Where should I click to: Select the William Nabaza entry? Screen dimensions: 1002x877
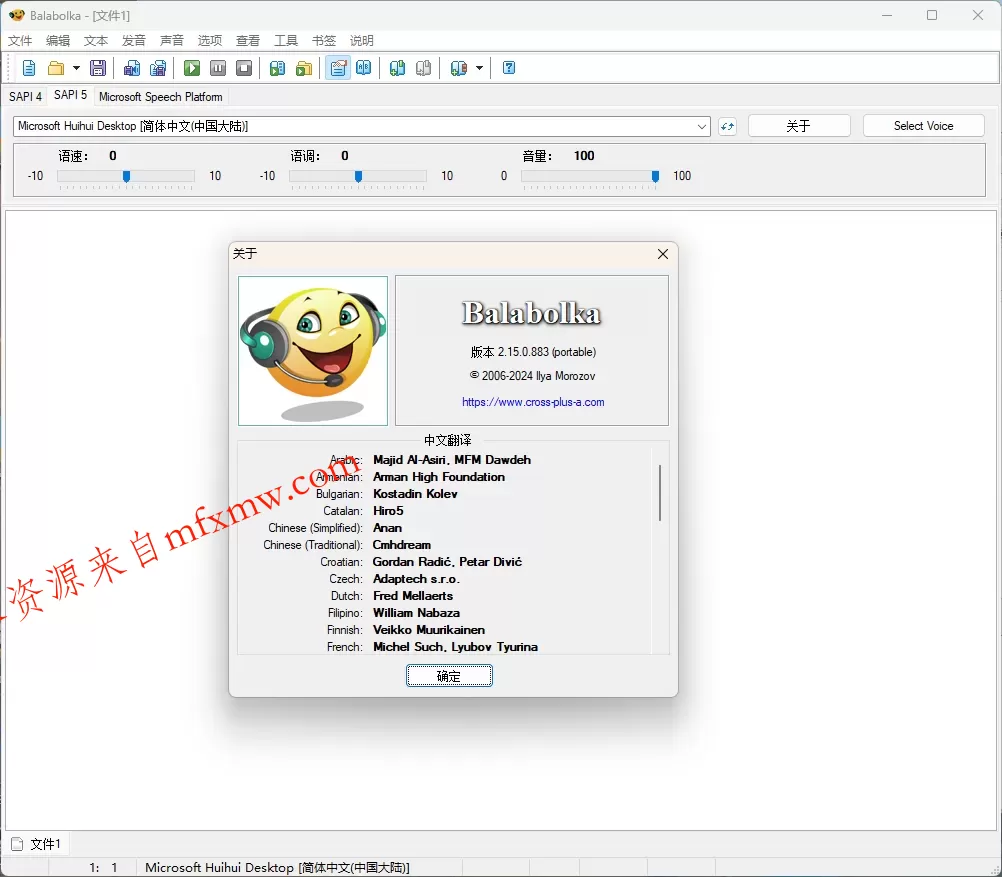[x=416, y=612]
